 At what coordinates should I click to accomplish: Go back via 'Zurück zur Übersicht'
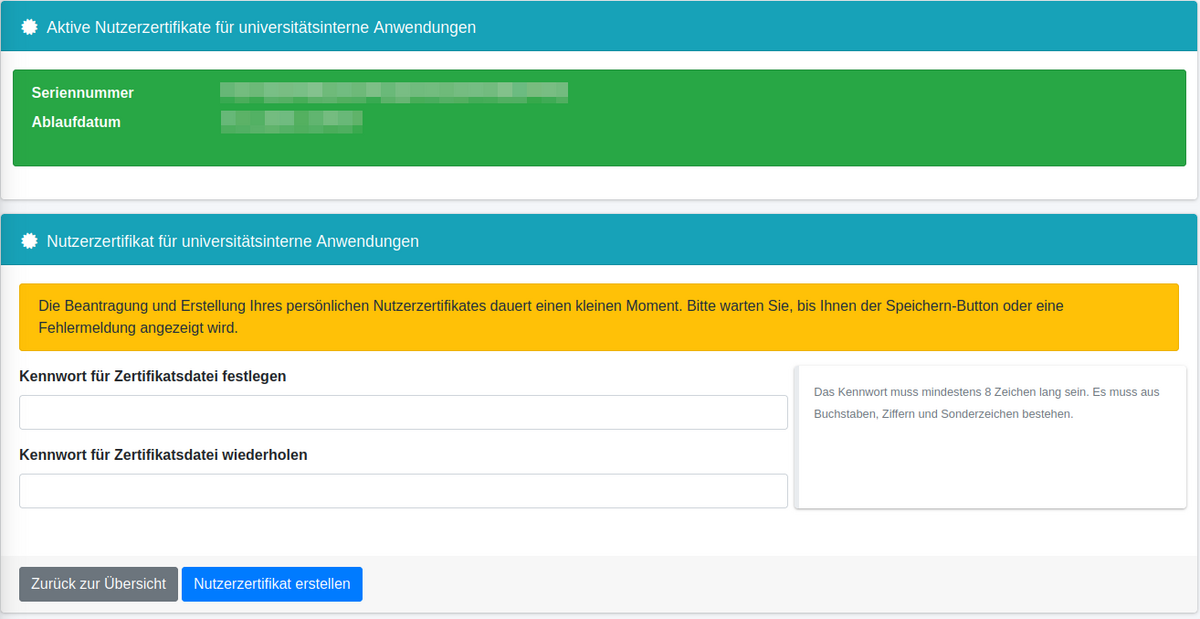[x=98, y=584]
